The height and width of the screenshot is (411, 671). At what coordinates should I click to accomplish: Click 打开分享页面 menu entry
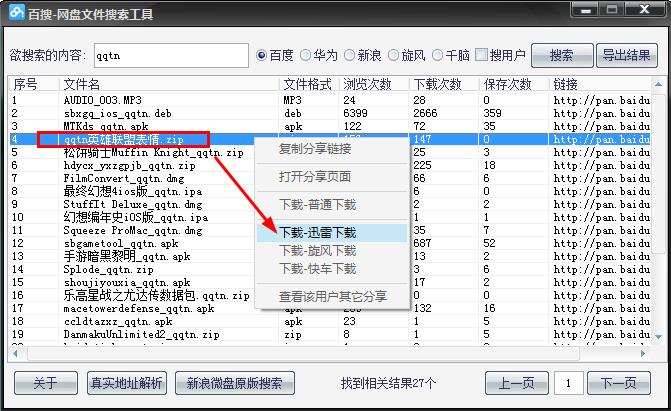click(x=314, y=177)
